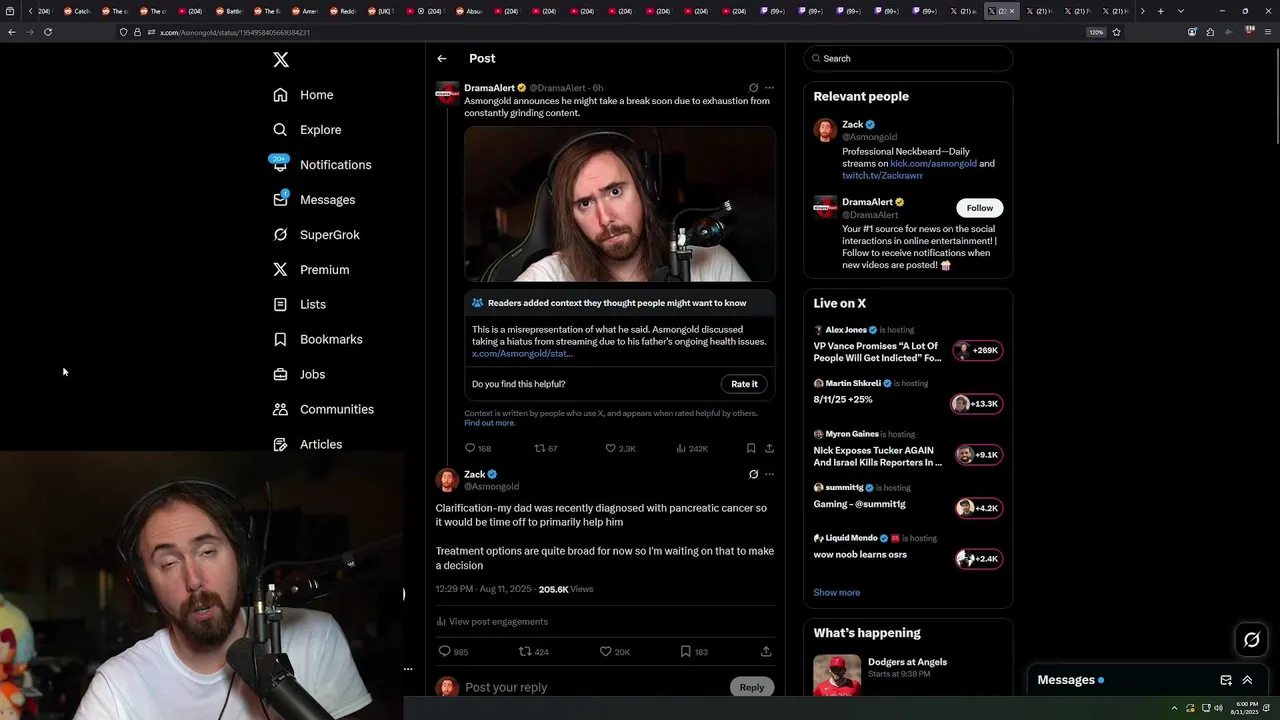Viewport: 1280px width, 720px height.
Task: Open x.com/Asmongold/stat link in context note
Action: 522,354
